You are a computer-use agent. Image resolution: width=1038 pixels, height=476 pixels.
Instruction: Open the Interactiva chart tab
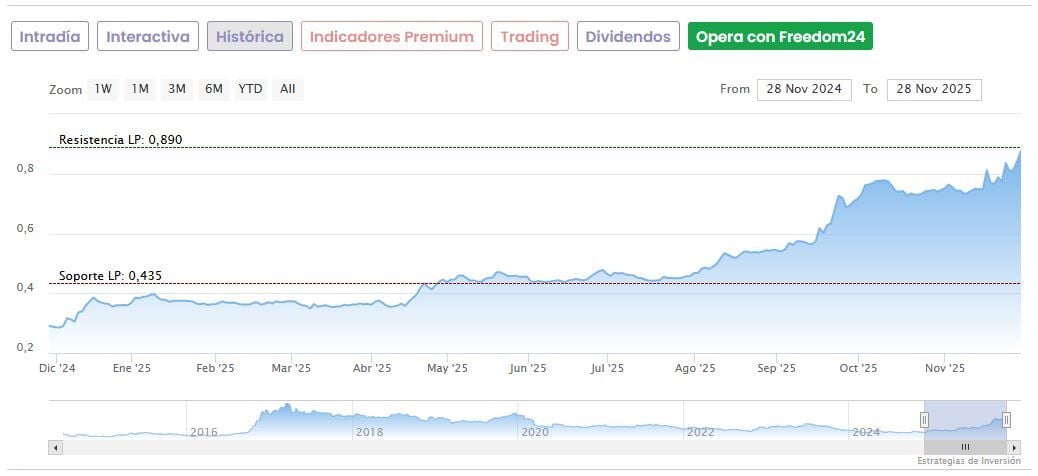point(148,37)
